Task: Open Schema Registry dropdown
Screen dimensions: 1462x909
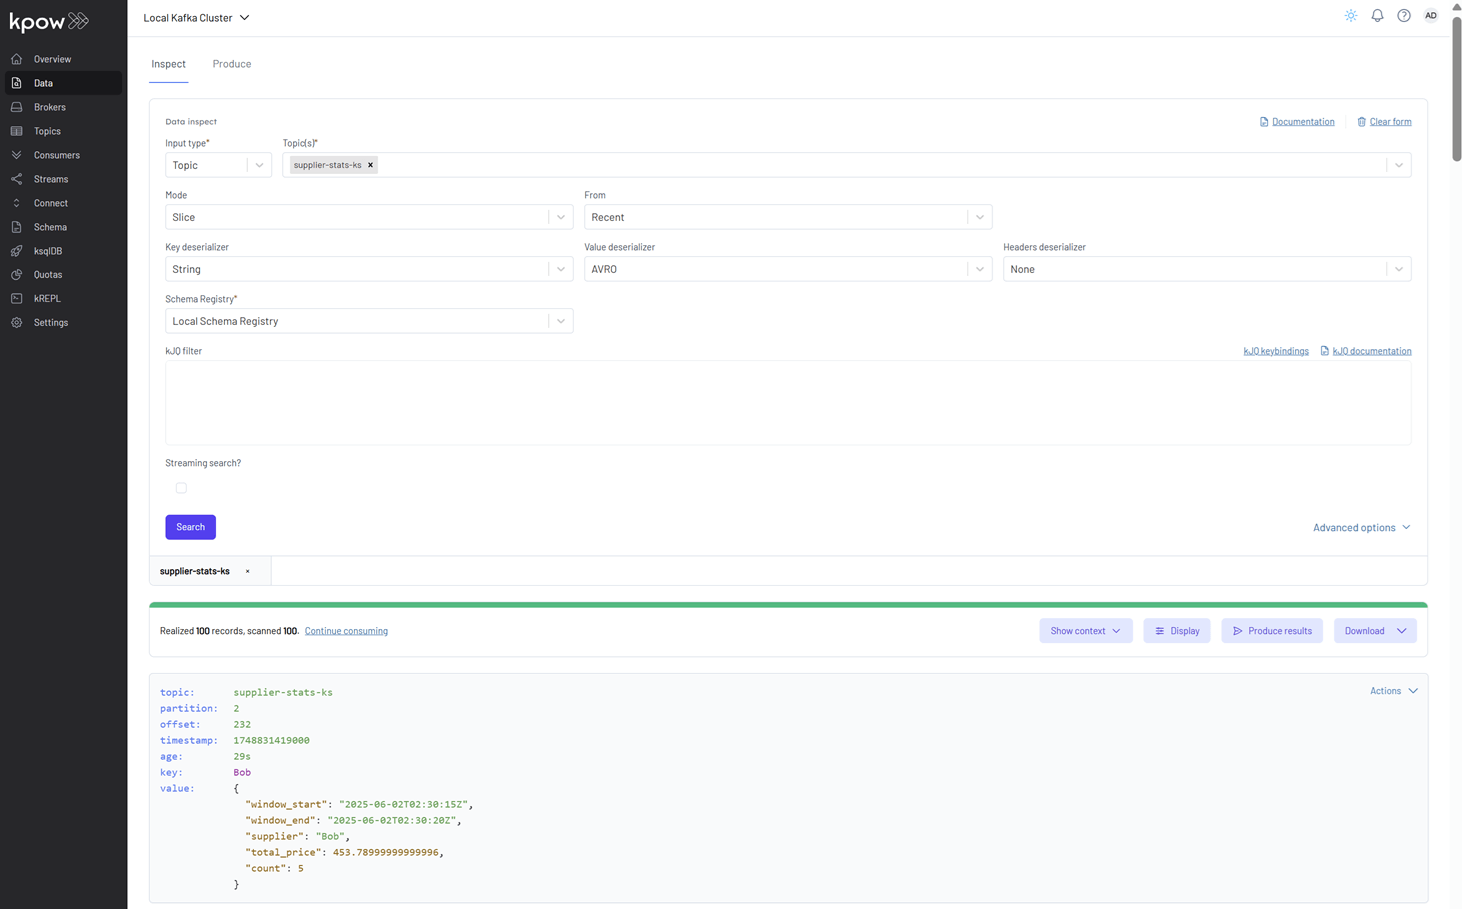Action: click(369, 321)
